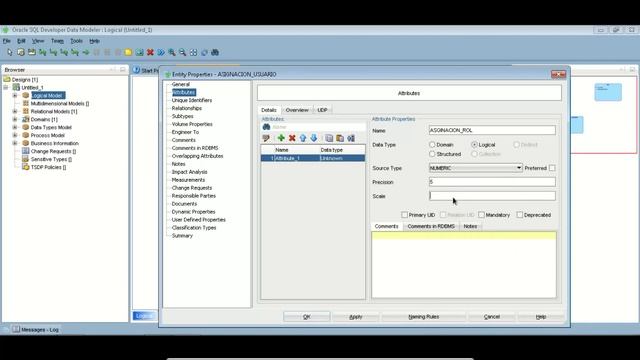
Task: Click the New Picture toolbar icon
Action: (x=139, y=52)
